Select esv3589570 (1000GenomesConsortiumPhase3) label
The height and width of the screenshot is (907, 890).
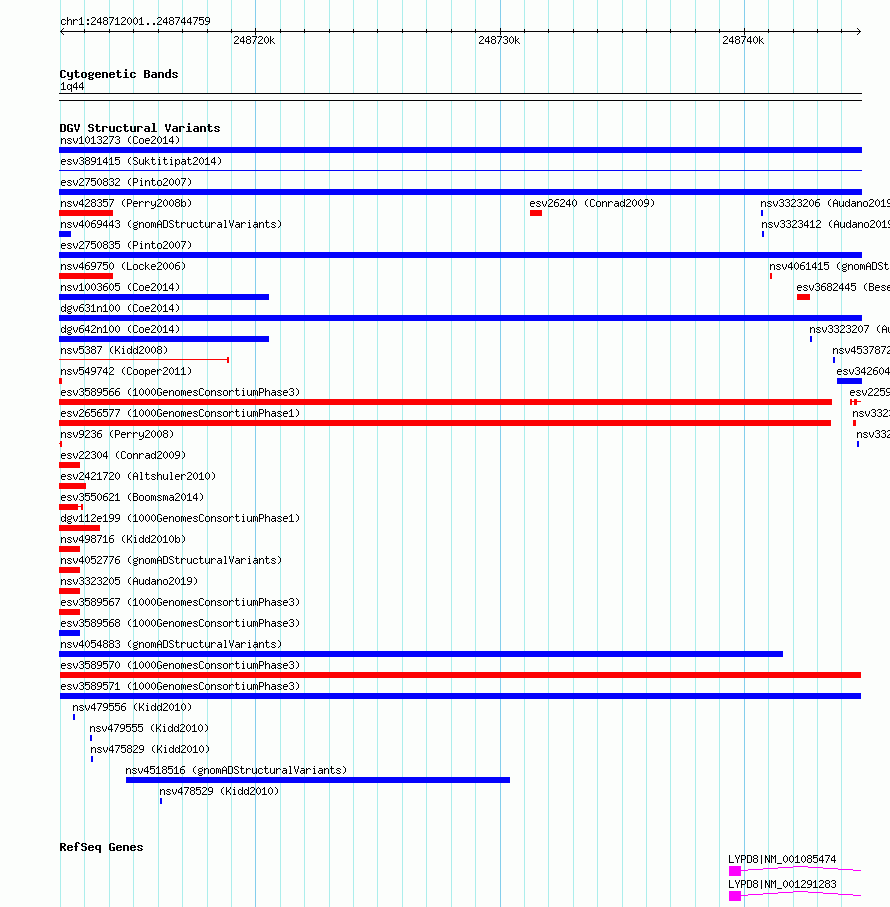point(180,666)
